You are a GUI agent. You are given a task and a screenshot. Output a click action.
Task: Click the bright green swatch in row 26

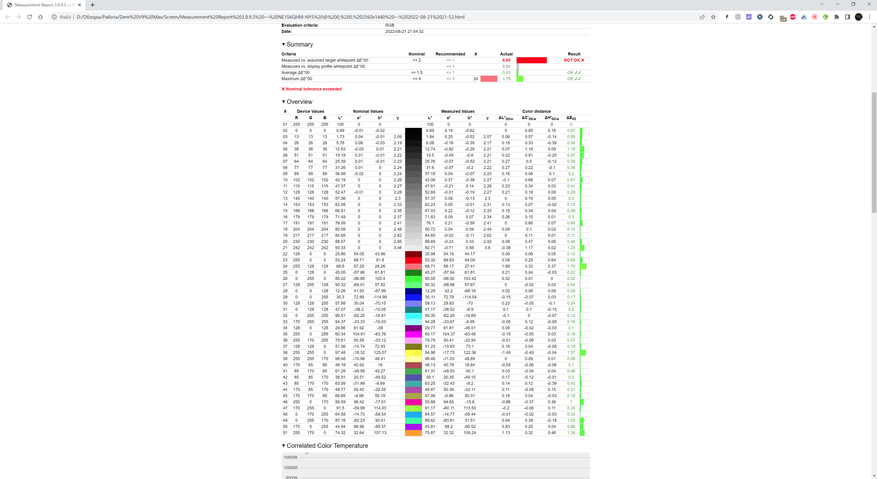tap(413, 279)
